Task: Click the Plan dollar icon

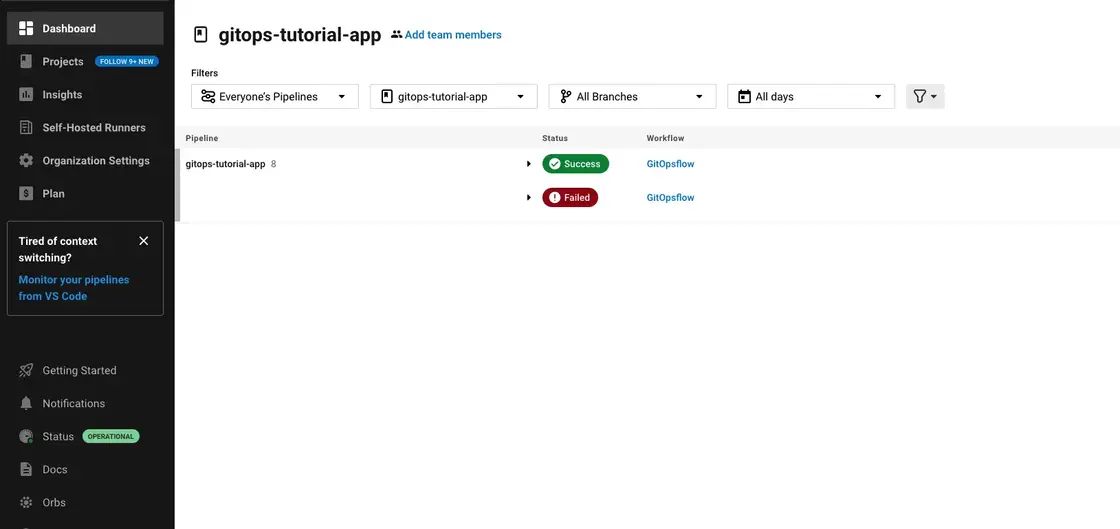Action: 26,193
